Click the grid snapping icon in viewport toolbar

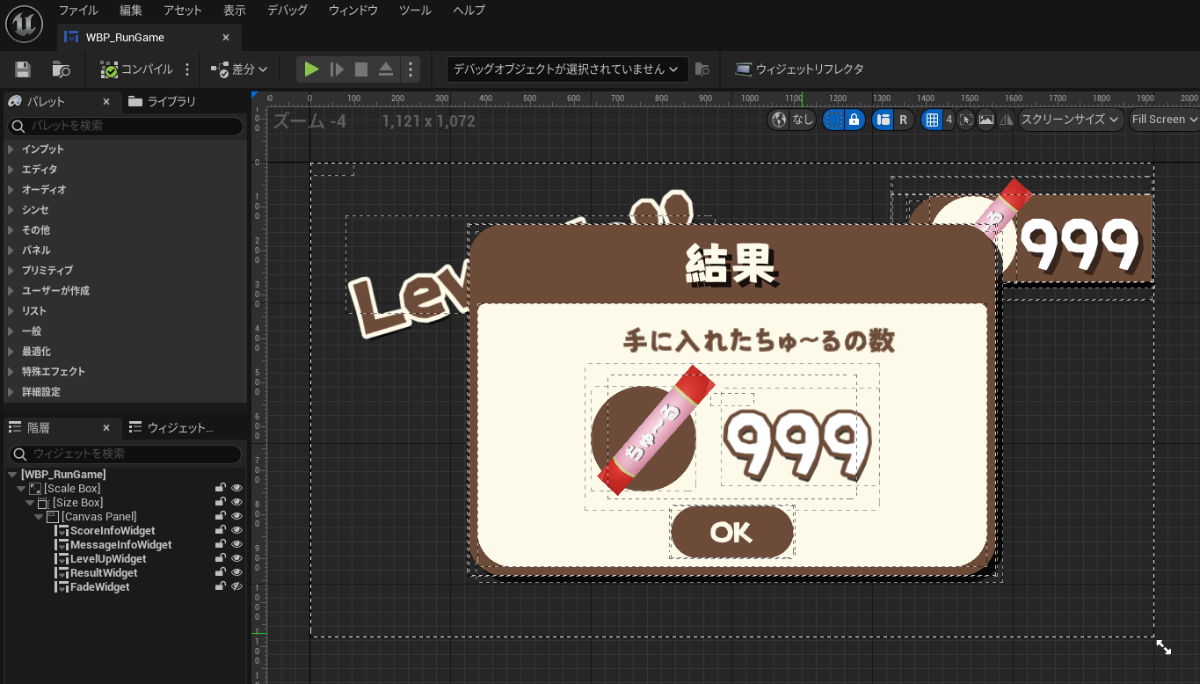click(x=933, y=119)
